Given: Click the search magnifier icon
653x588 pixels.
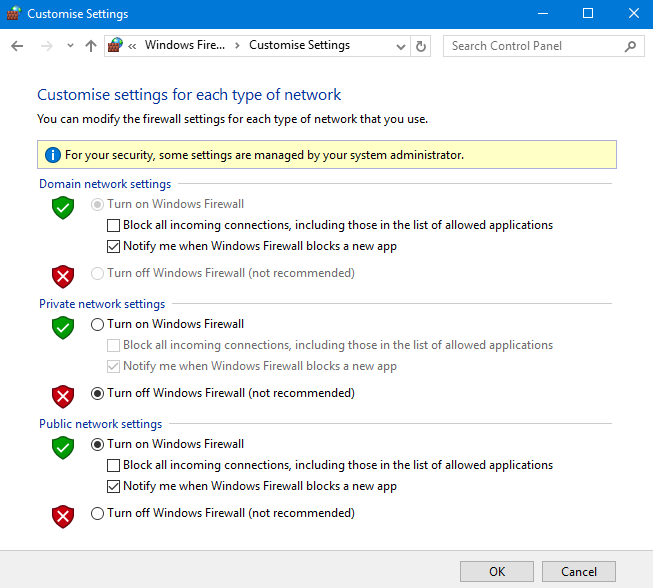Looking at the screenshot, I should pos(631,46).
